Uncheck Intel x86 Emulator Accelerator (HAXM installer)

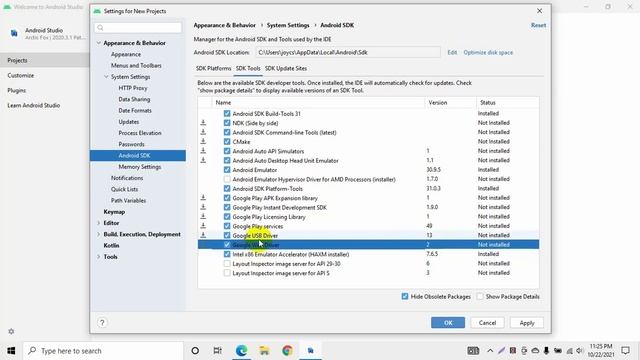click(227, 254)
